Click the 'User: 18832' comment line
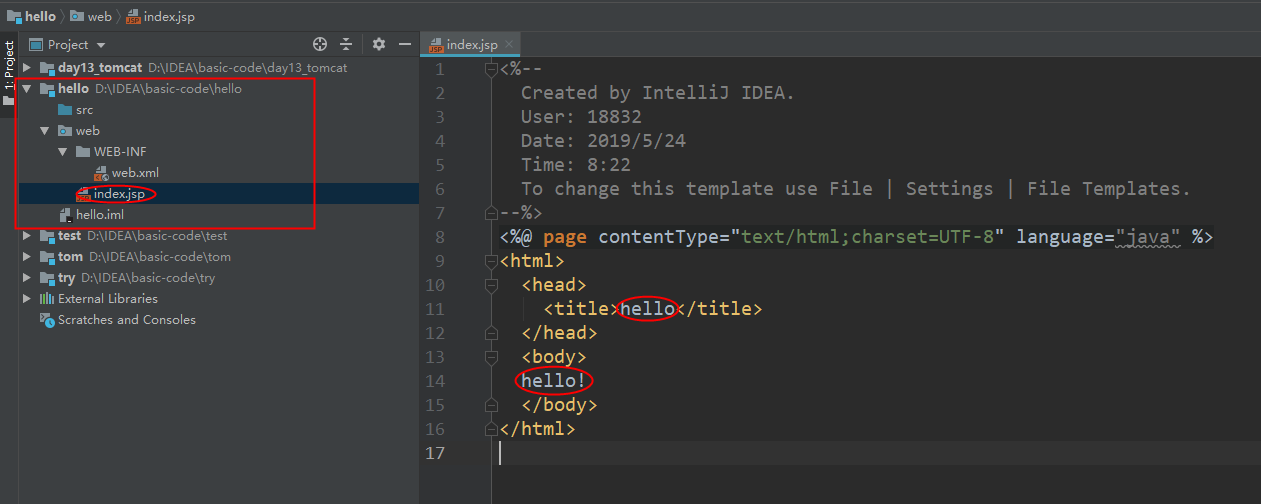Viewport: 1261px width, 504px height. click(581, 117)
